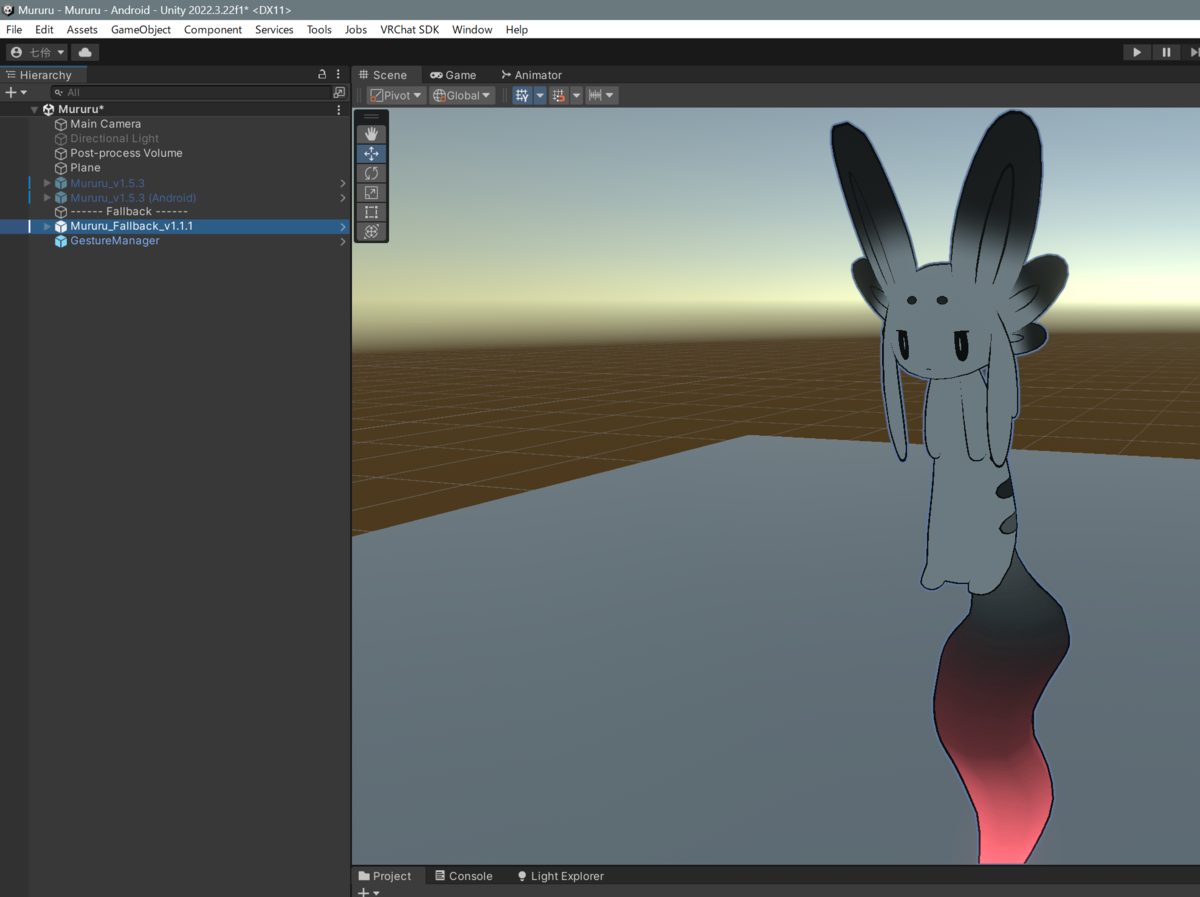Switch to the Game tab
The width and height of the screenshot is (1200, 897).
pyautogui.click(x=453, y=75)
